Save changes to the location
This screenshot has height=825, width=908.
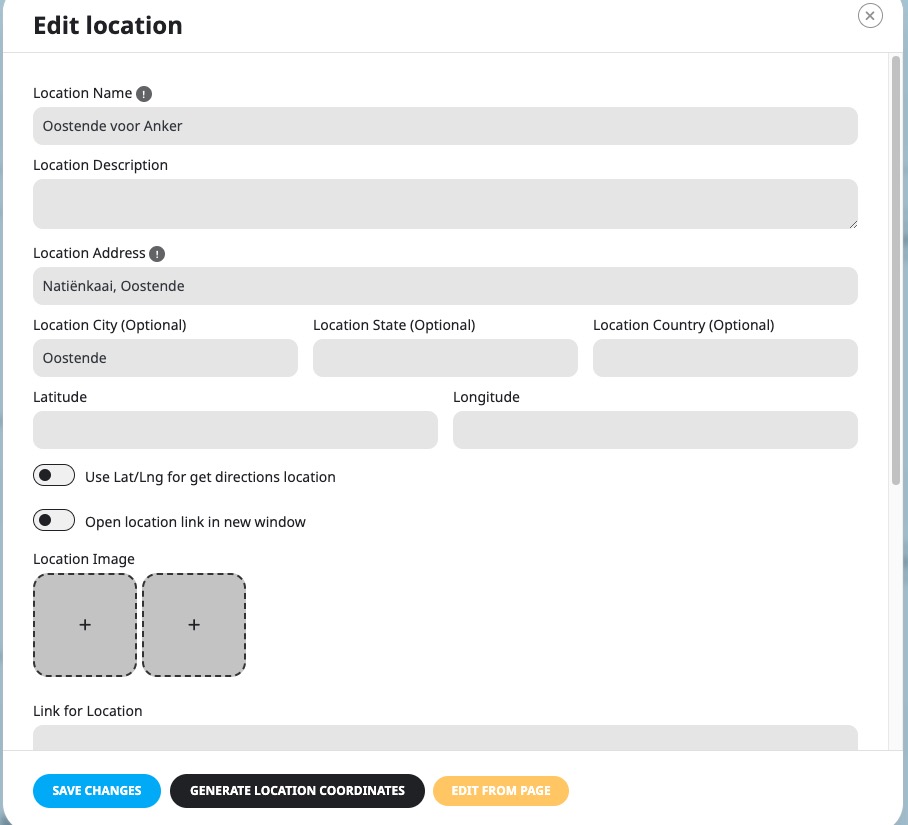coord(97,790)
